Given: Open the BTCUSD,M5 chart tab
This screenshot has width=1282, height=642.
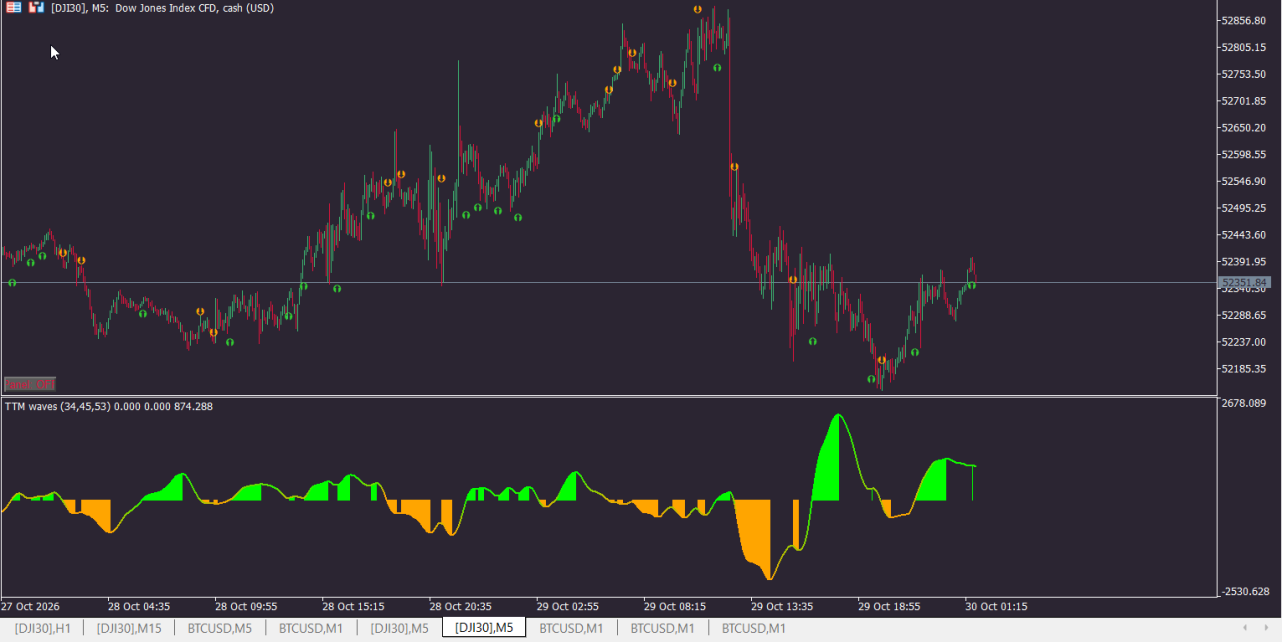Looking at the screenshot, I should (x=219, y=628).
